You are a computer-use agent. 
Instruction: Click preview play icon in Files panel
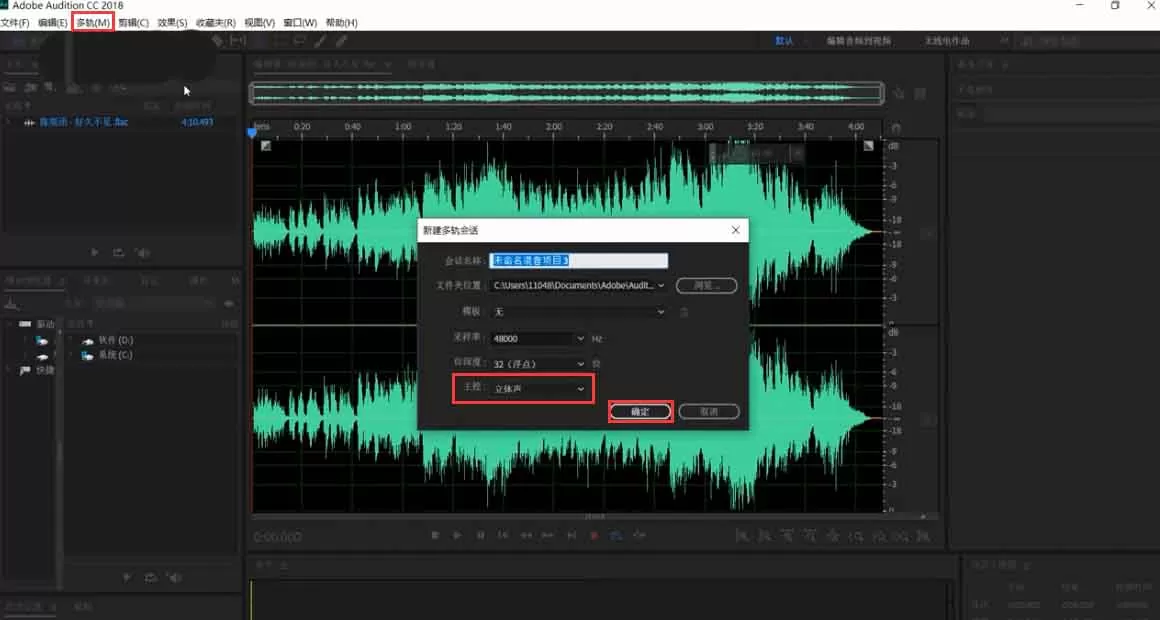[95, 252]
